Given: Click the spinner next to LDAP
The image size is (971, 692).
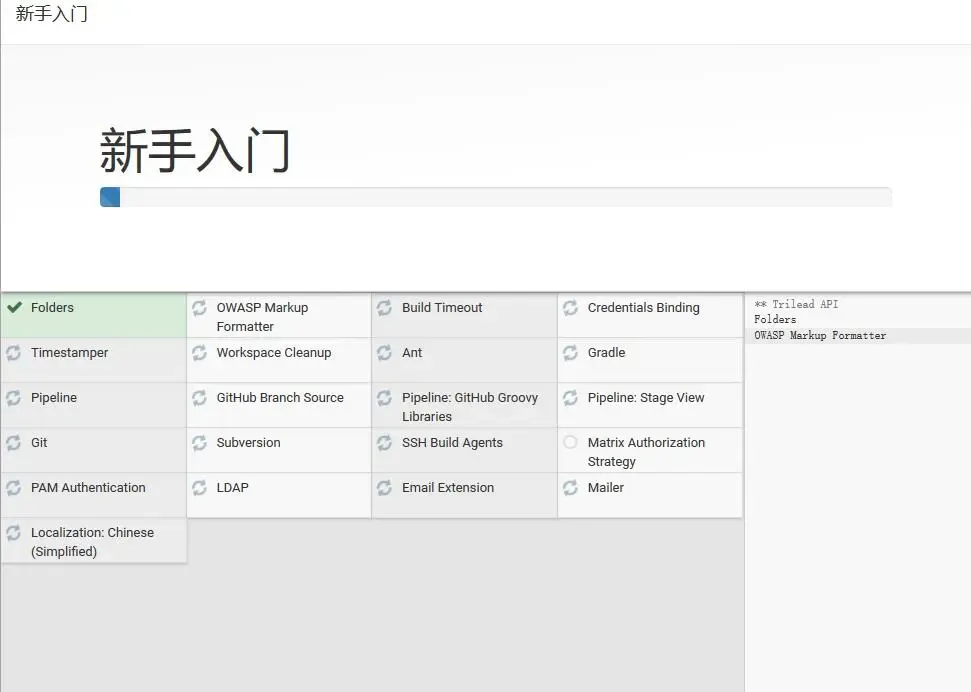Looking at the screenshot, I should 199,487.
